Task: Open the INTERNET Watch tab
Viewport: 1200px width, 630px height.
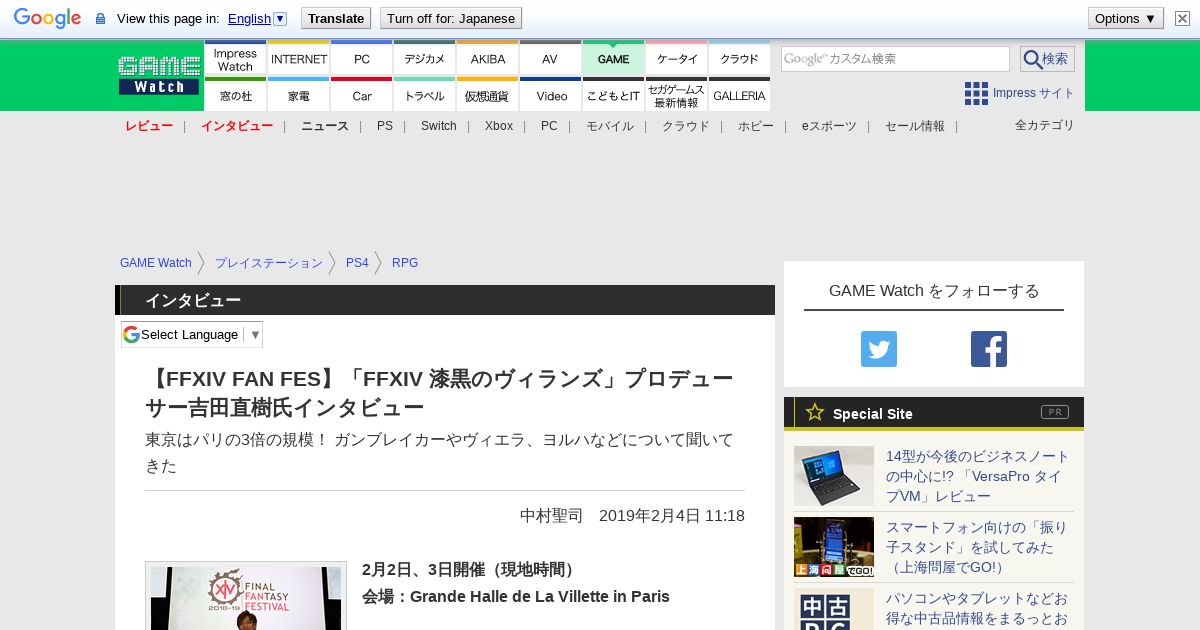Action: [299, 58]
